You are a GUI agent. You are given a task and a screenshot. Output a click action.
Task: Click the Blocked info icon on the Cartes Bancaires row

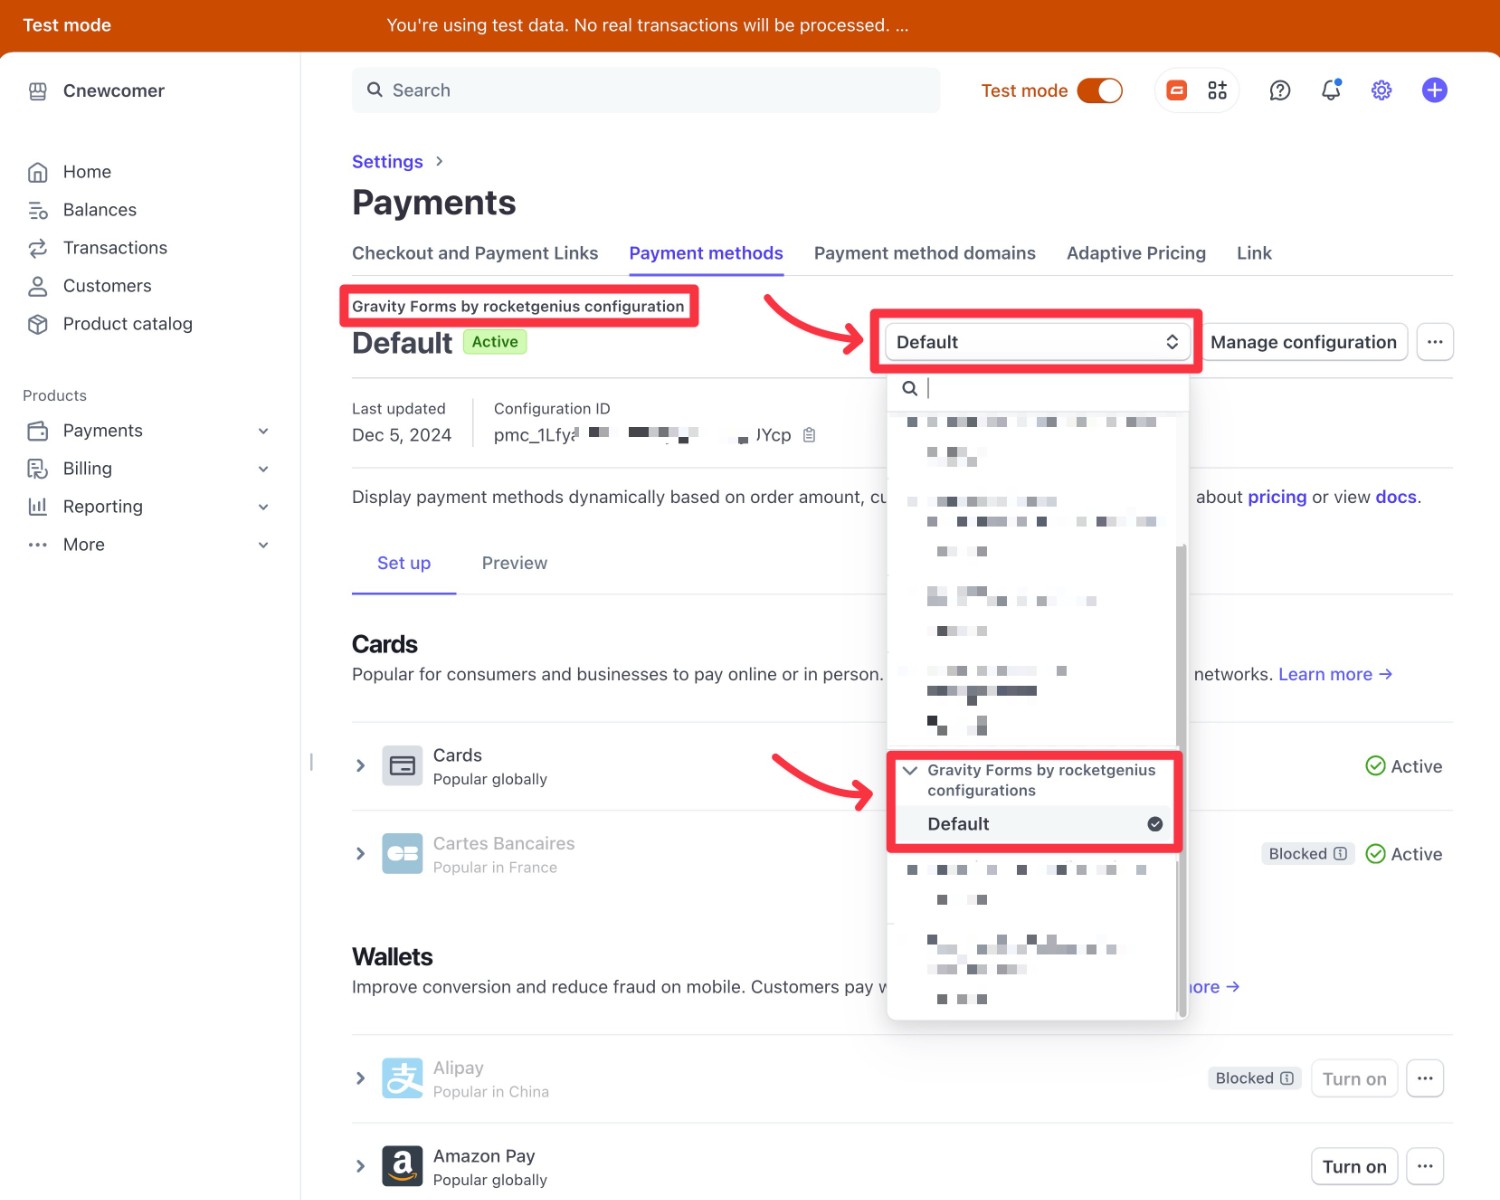tap(1340, 854)
